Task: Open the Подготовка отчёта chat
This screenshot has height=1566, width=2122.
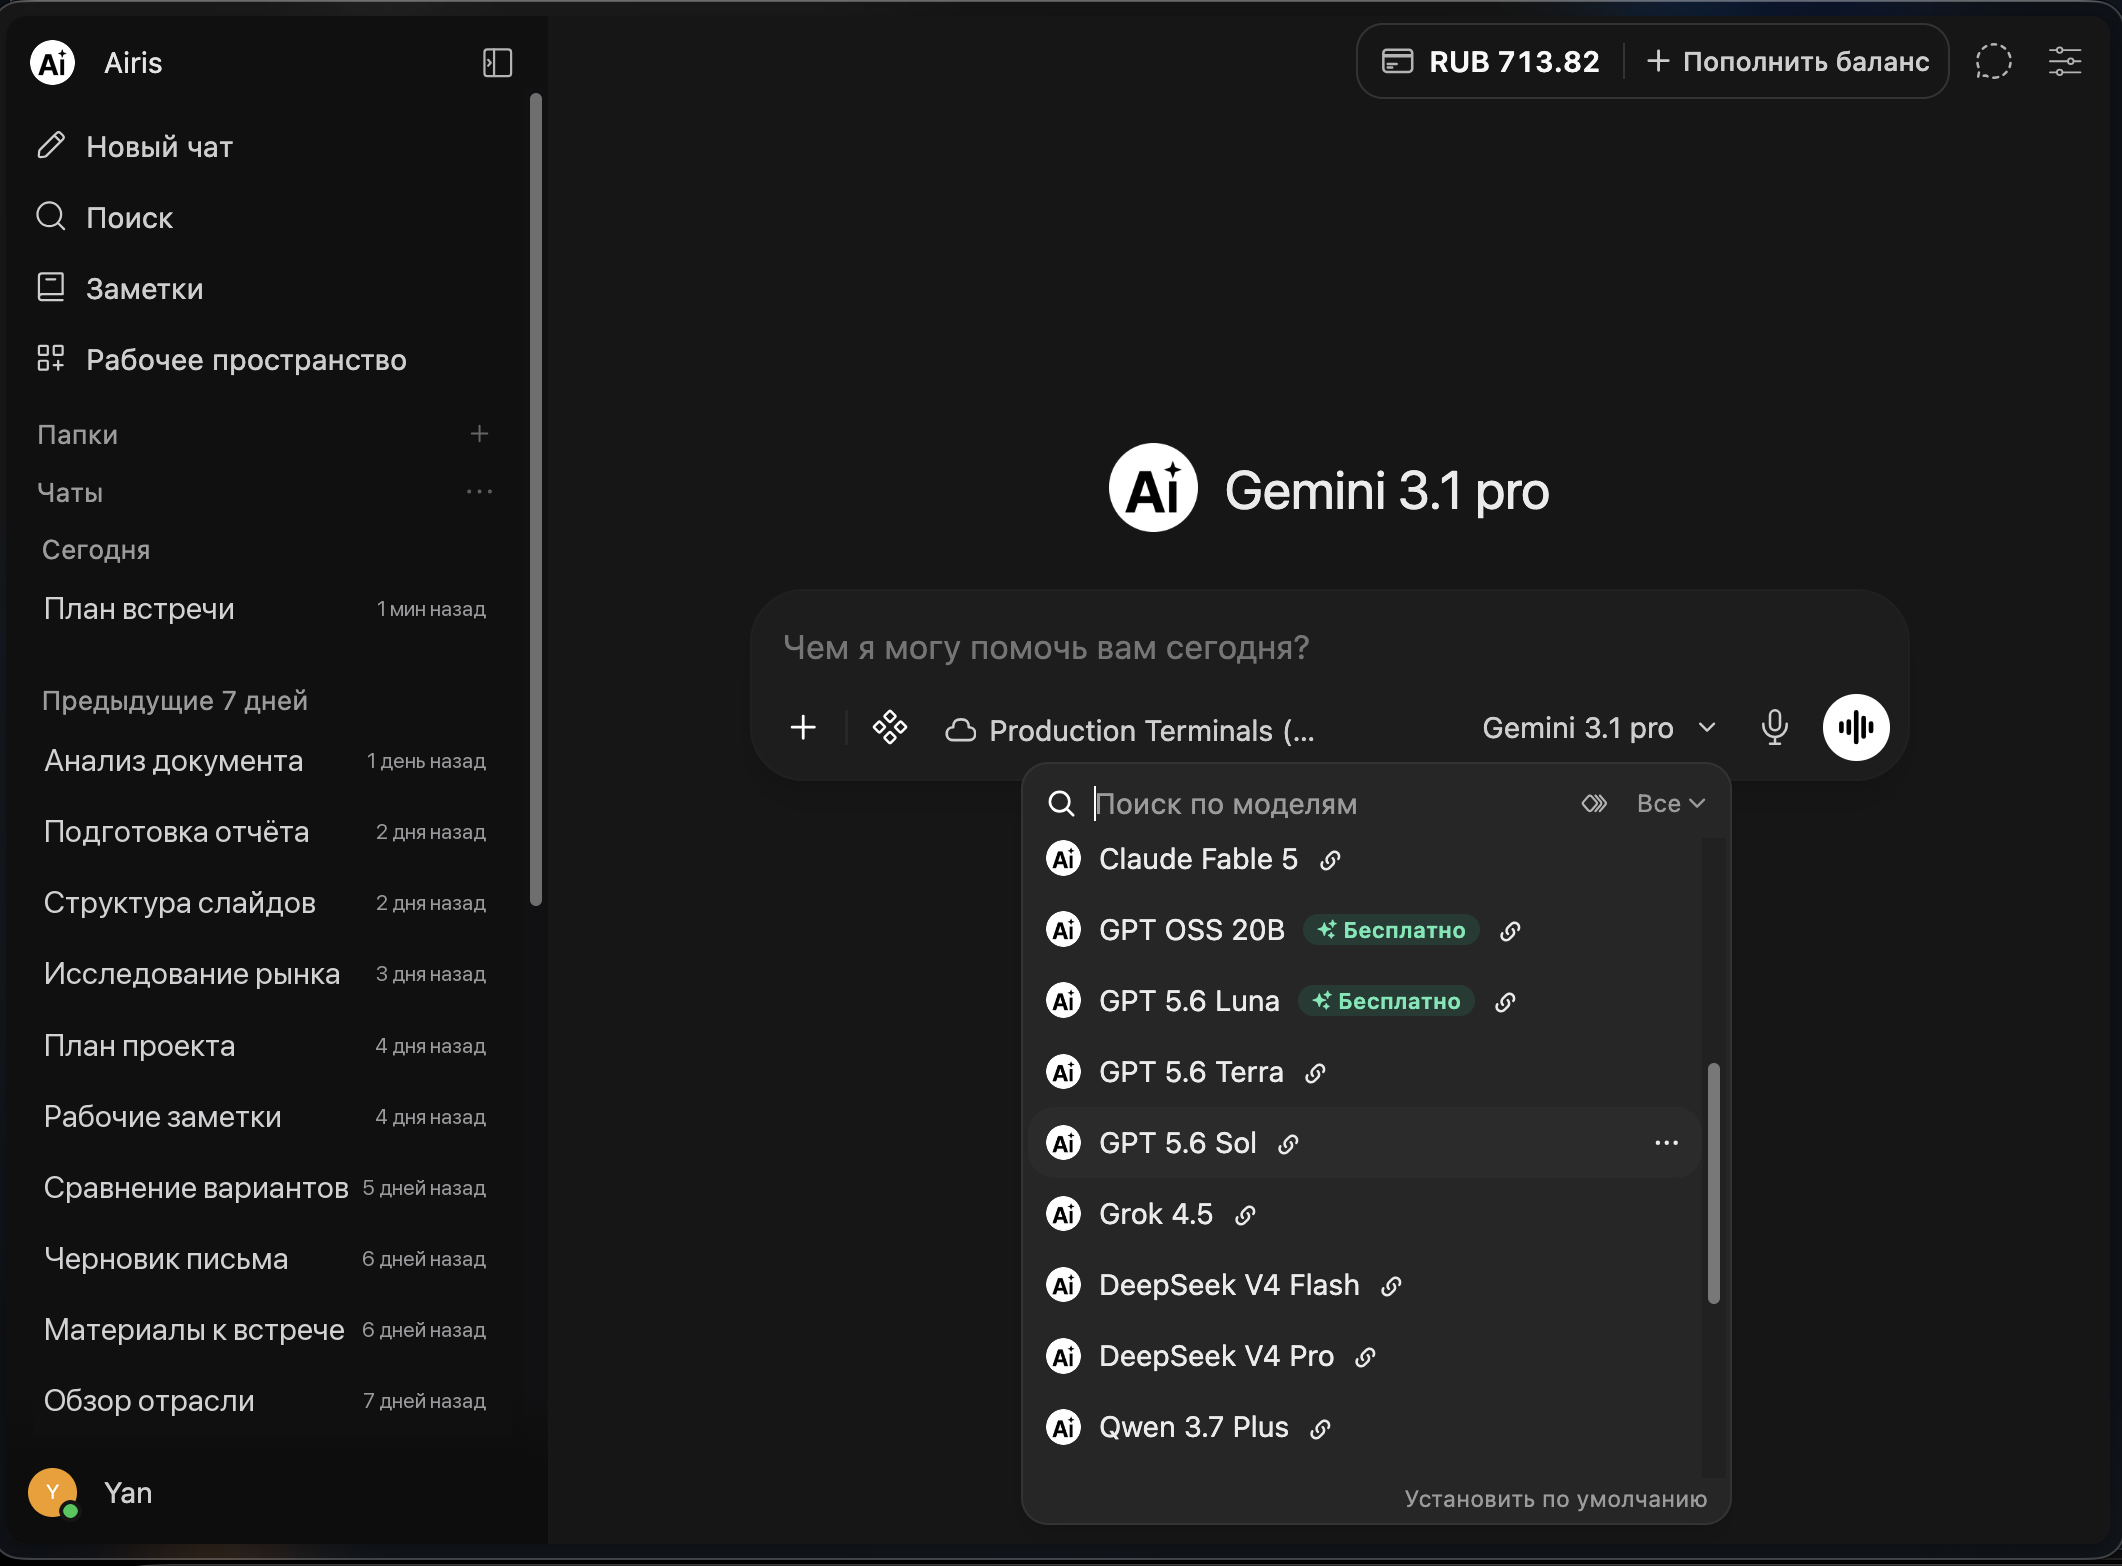Action: [x=265, y=832]
